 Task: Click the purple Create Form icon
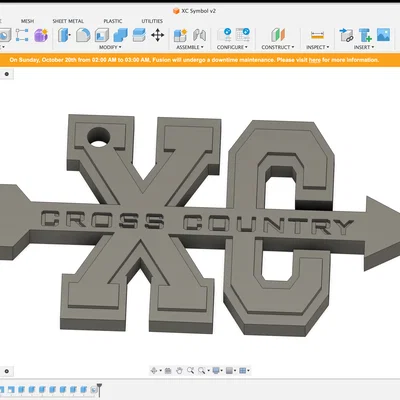(41, 35)
